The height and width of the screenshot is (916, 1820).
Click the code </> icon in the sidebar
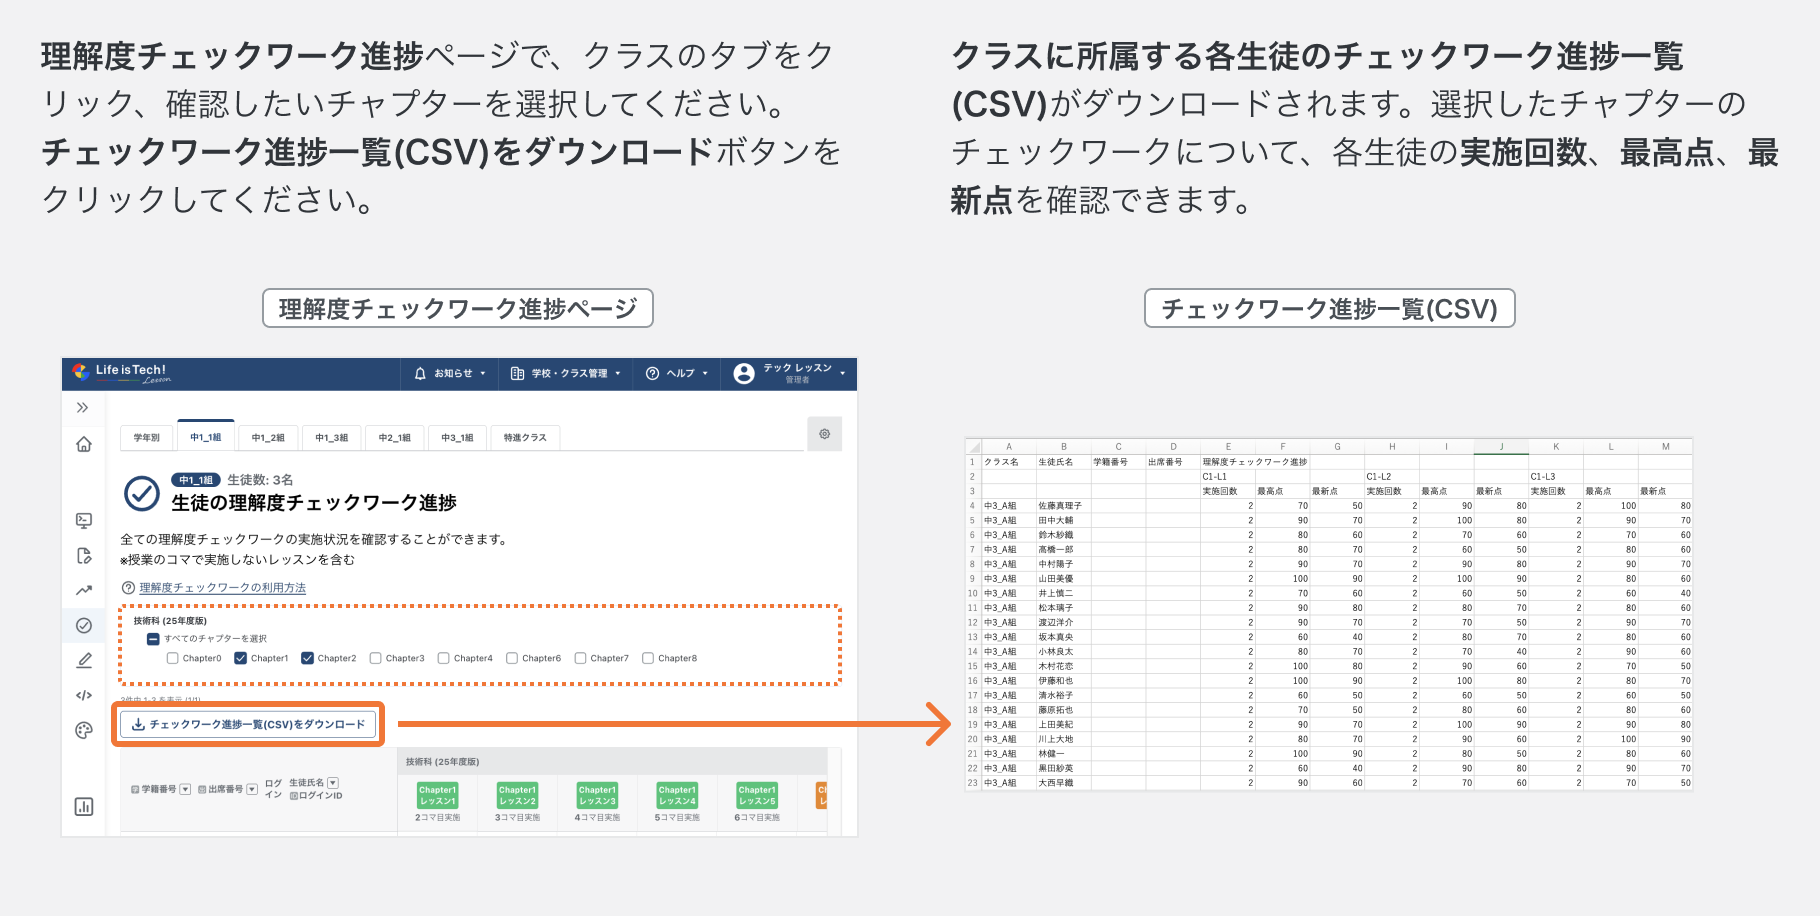pyautogui.click(x=84, y=694)
